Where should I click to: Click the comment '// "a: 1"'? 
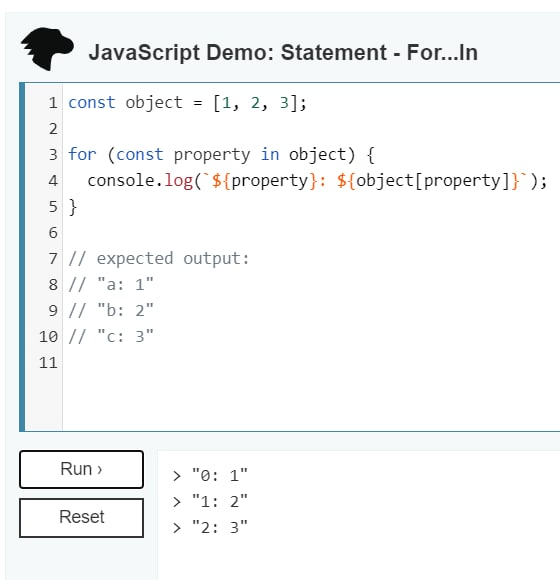111,285
